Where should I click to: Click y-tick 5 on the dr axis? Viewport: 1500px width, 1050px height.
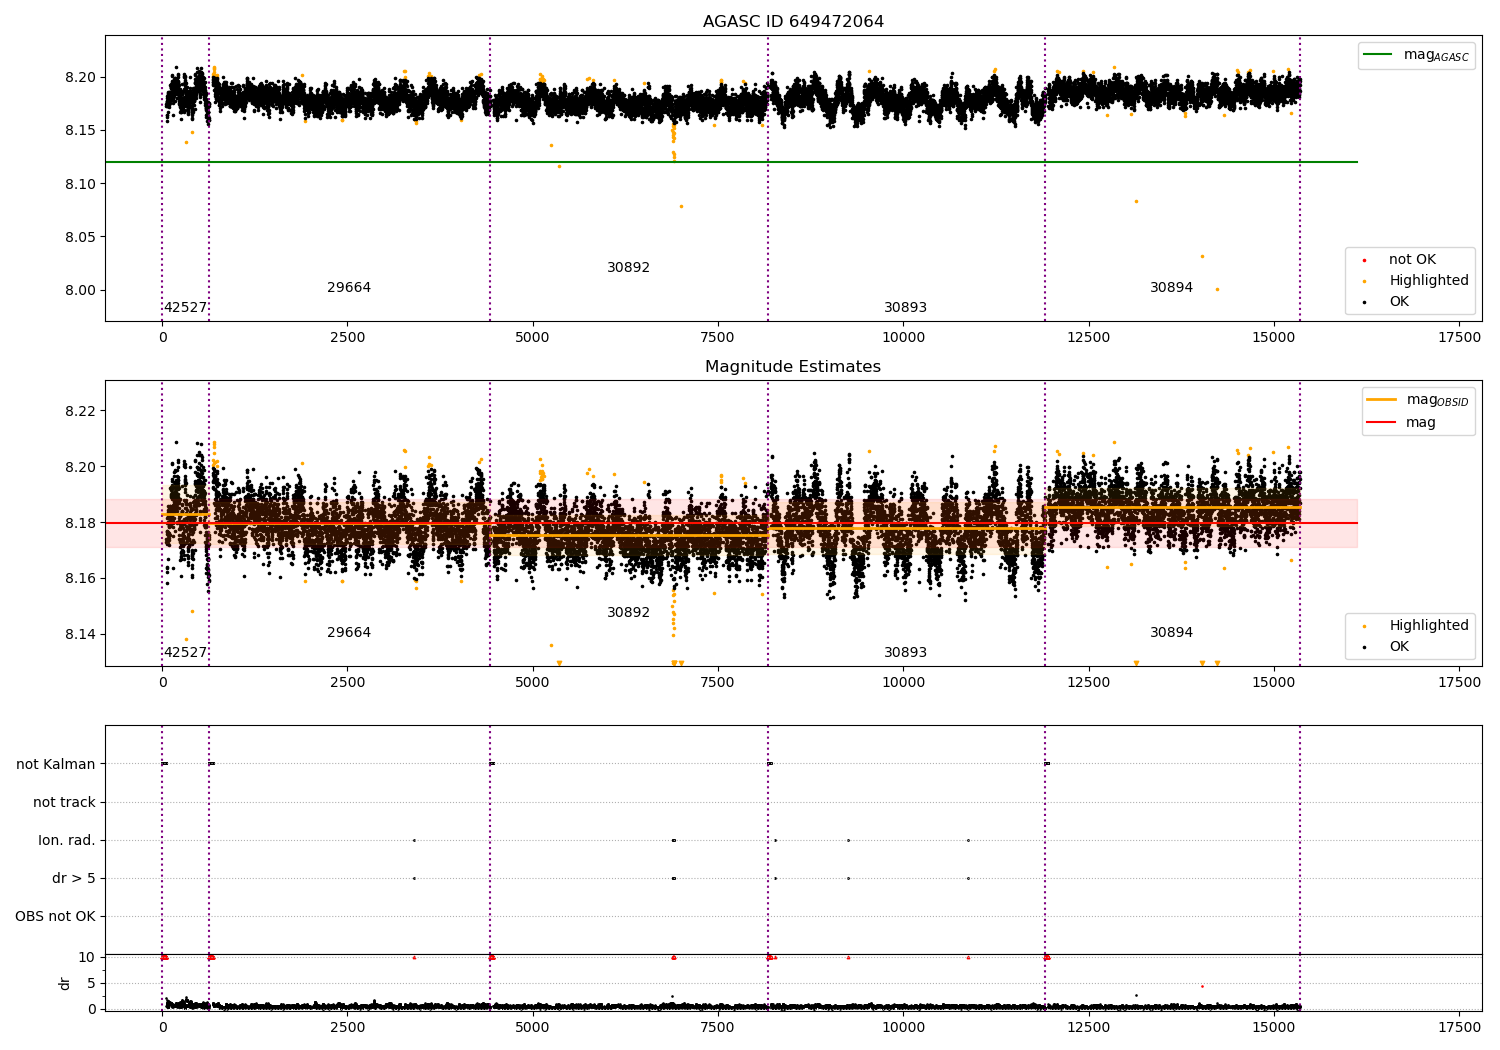tap(91, 983)
